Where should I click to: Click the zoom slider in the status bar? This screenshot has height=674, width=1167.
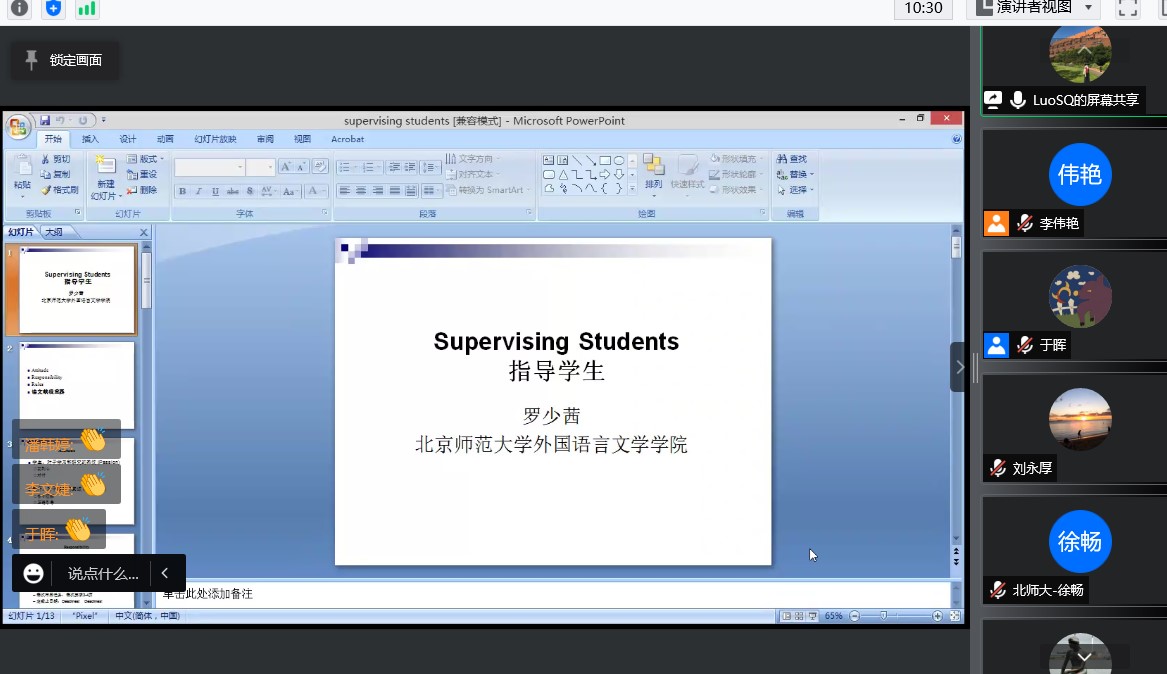883,616
